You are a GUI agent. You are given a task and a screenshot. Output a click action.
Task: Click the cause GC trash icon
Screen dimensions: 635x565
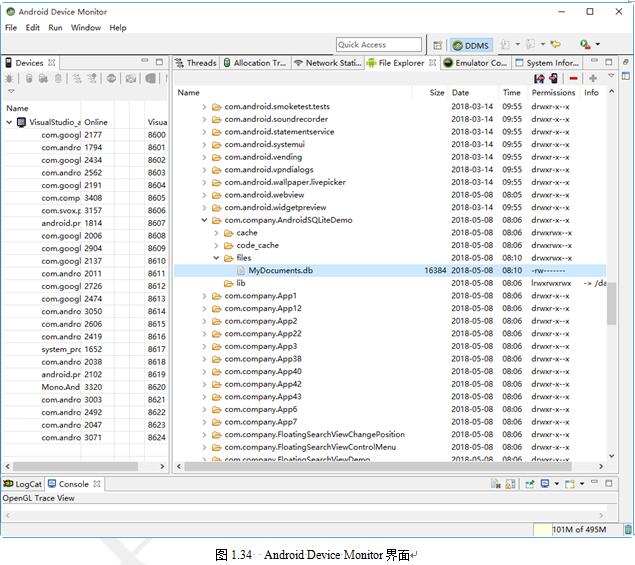[58, 78]
